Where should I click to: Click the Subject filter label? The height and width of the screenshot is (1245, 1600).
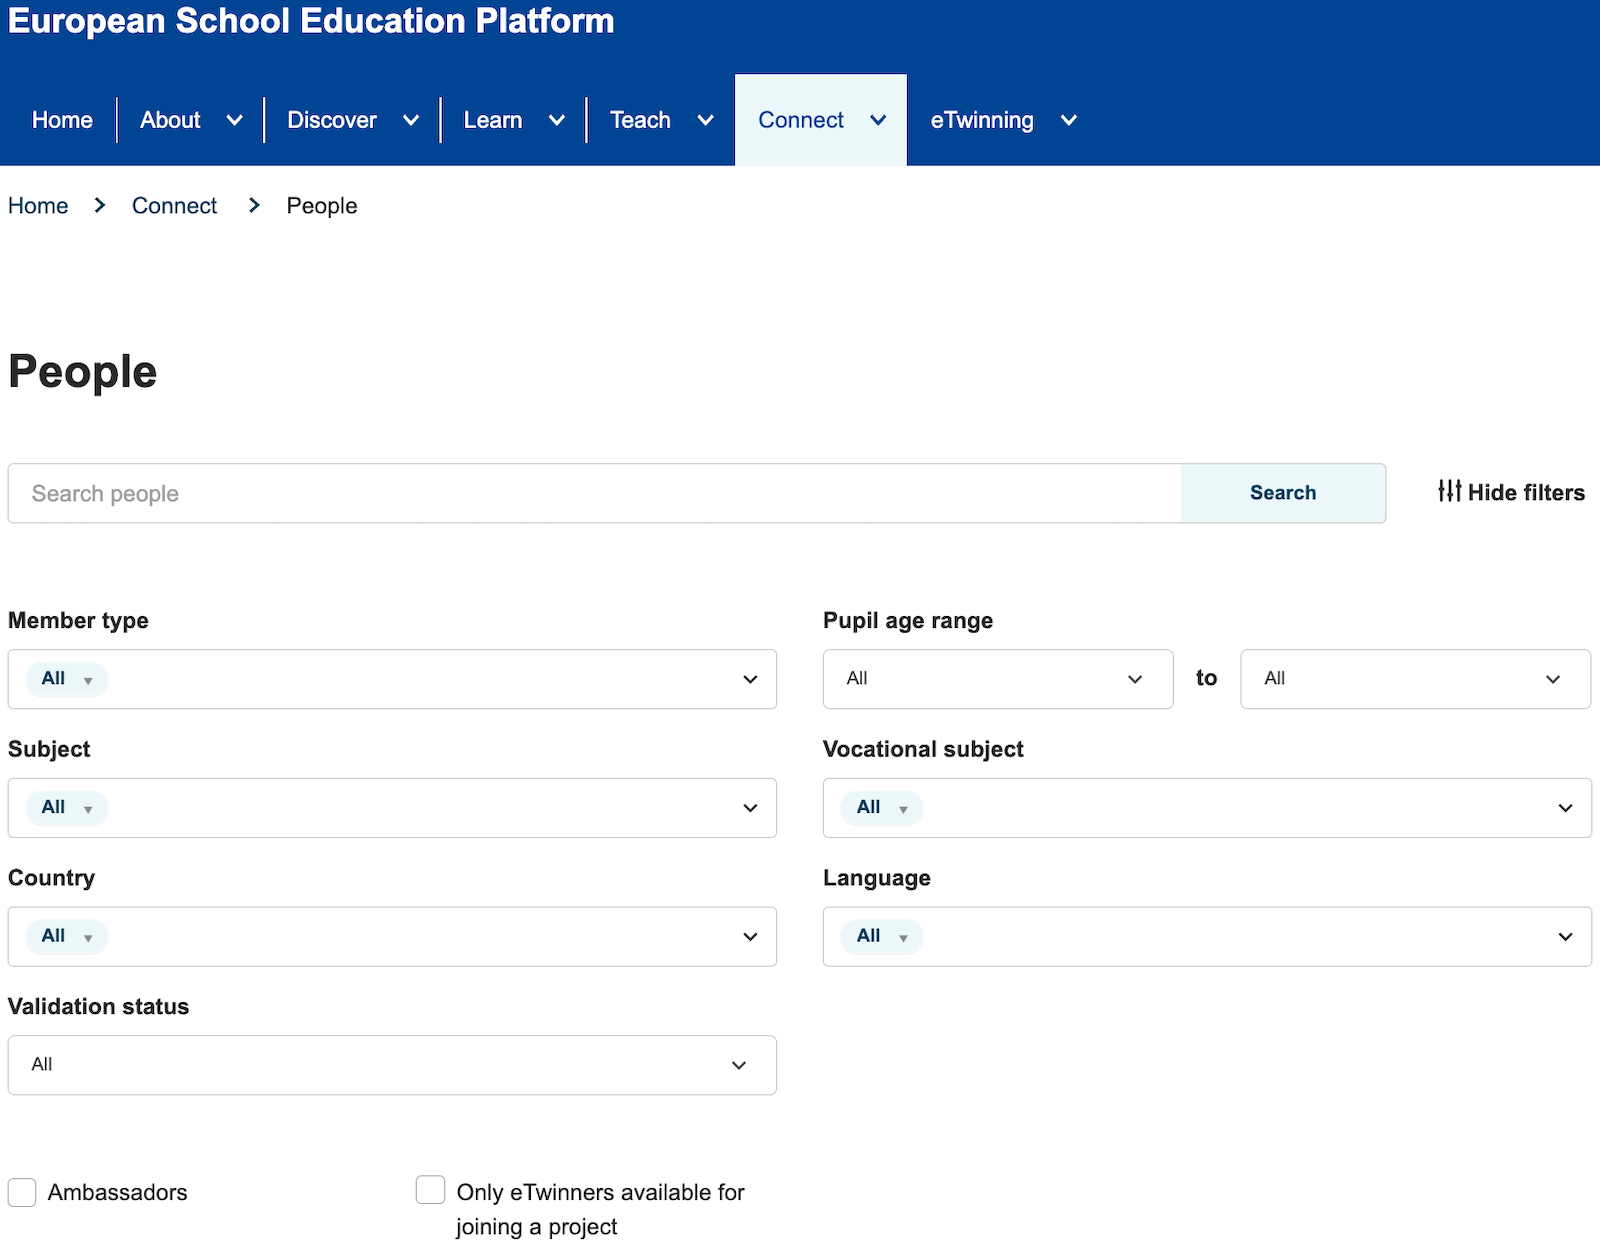[49, 749]
